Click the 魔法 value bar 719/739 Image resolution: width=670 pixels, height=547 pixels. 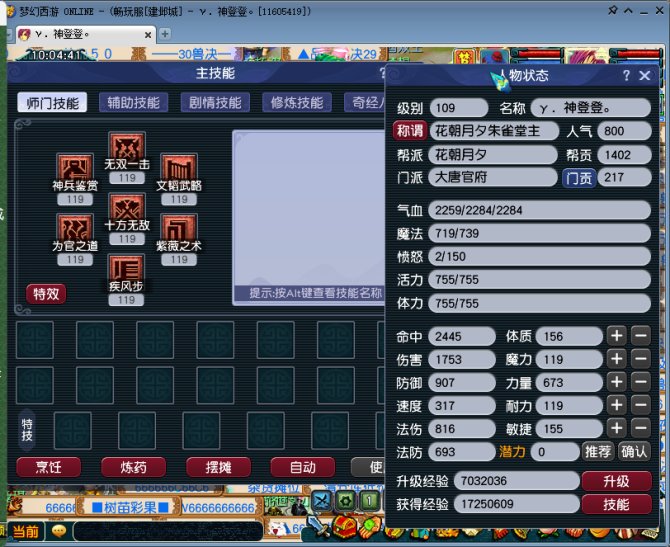coord(539,233)
